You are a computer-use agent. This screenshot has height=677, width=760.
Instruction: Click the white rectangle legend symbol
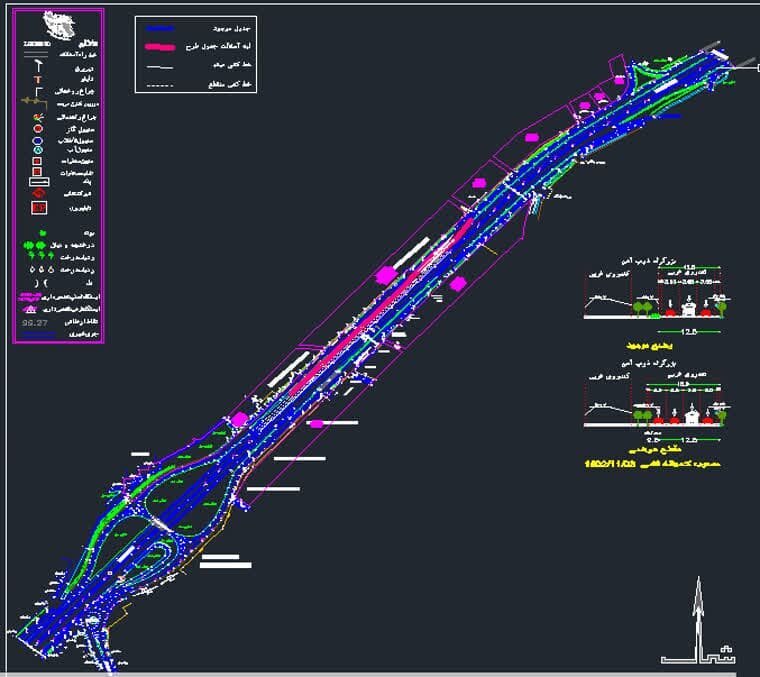38,180
